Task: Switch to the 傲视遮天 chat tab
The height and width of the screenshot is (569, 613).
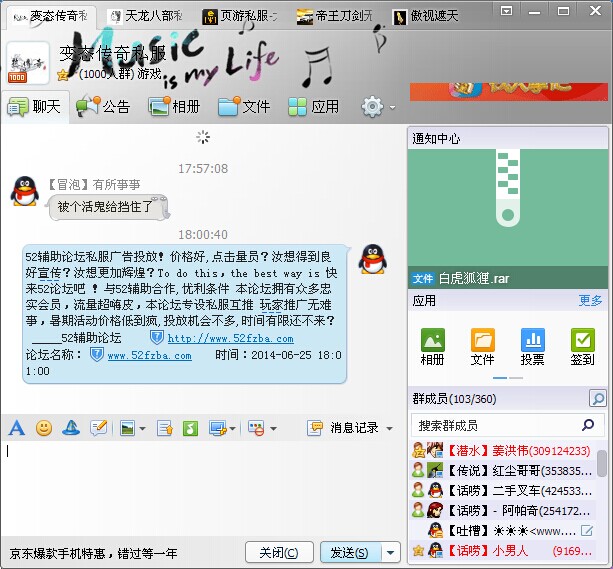Action: (427, 16)
